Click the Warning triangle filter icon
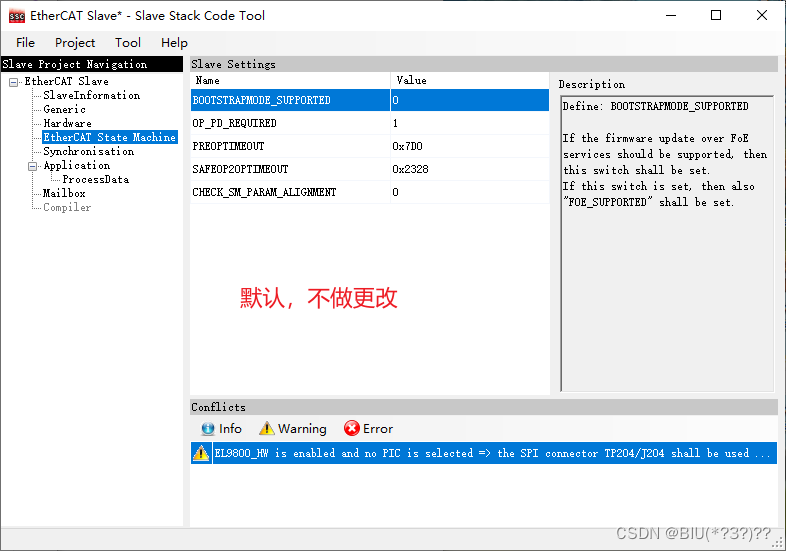Image resolution: width=786 pixels, height=551 pixels. point(267,428)
